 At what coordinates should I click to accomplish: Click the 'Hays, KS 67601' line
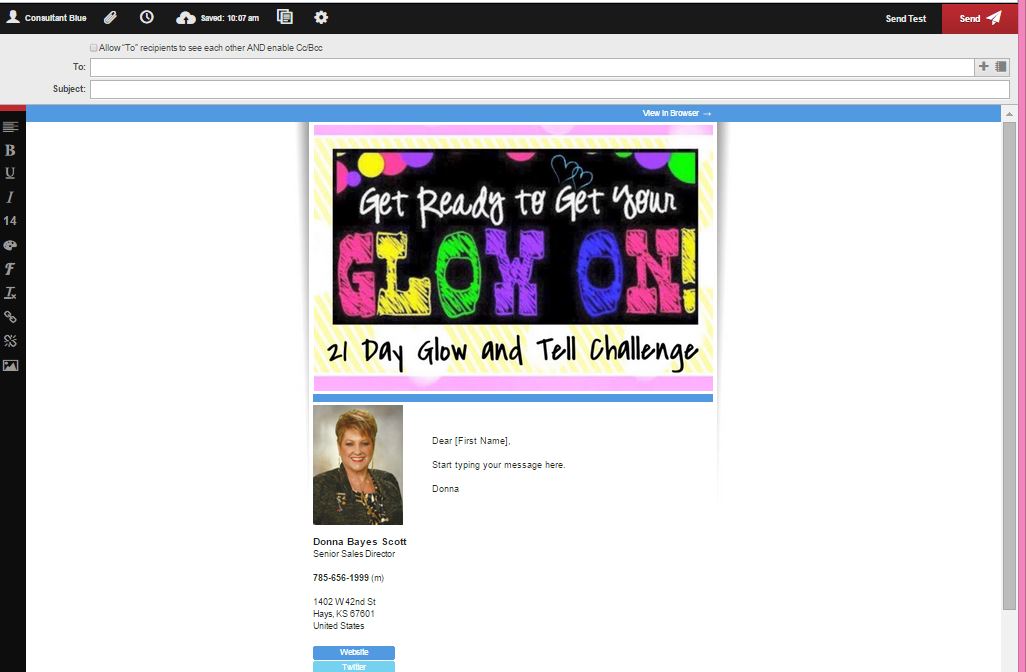pyautogui.click(x=344, y=614)
